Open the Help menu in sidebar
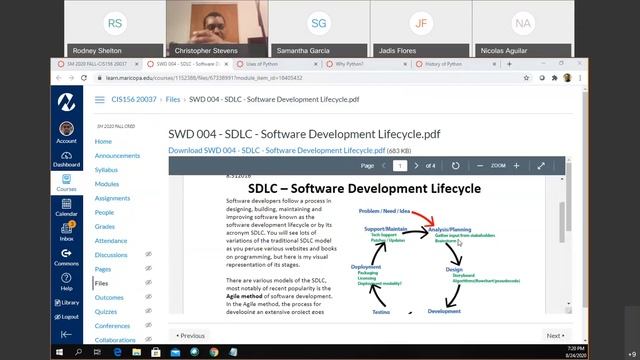 click(66, 282)
